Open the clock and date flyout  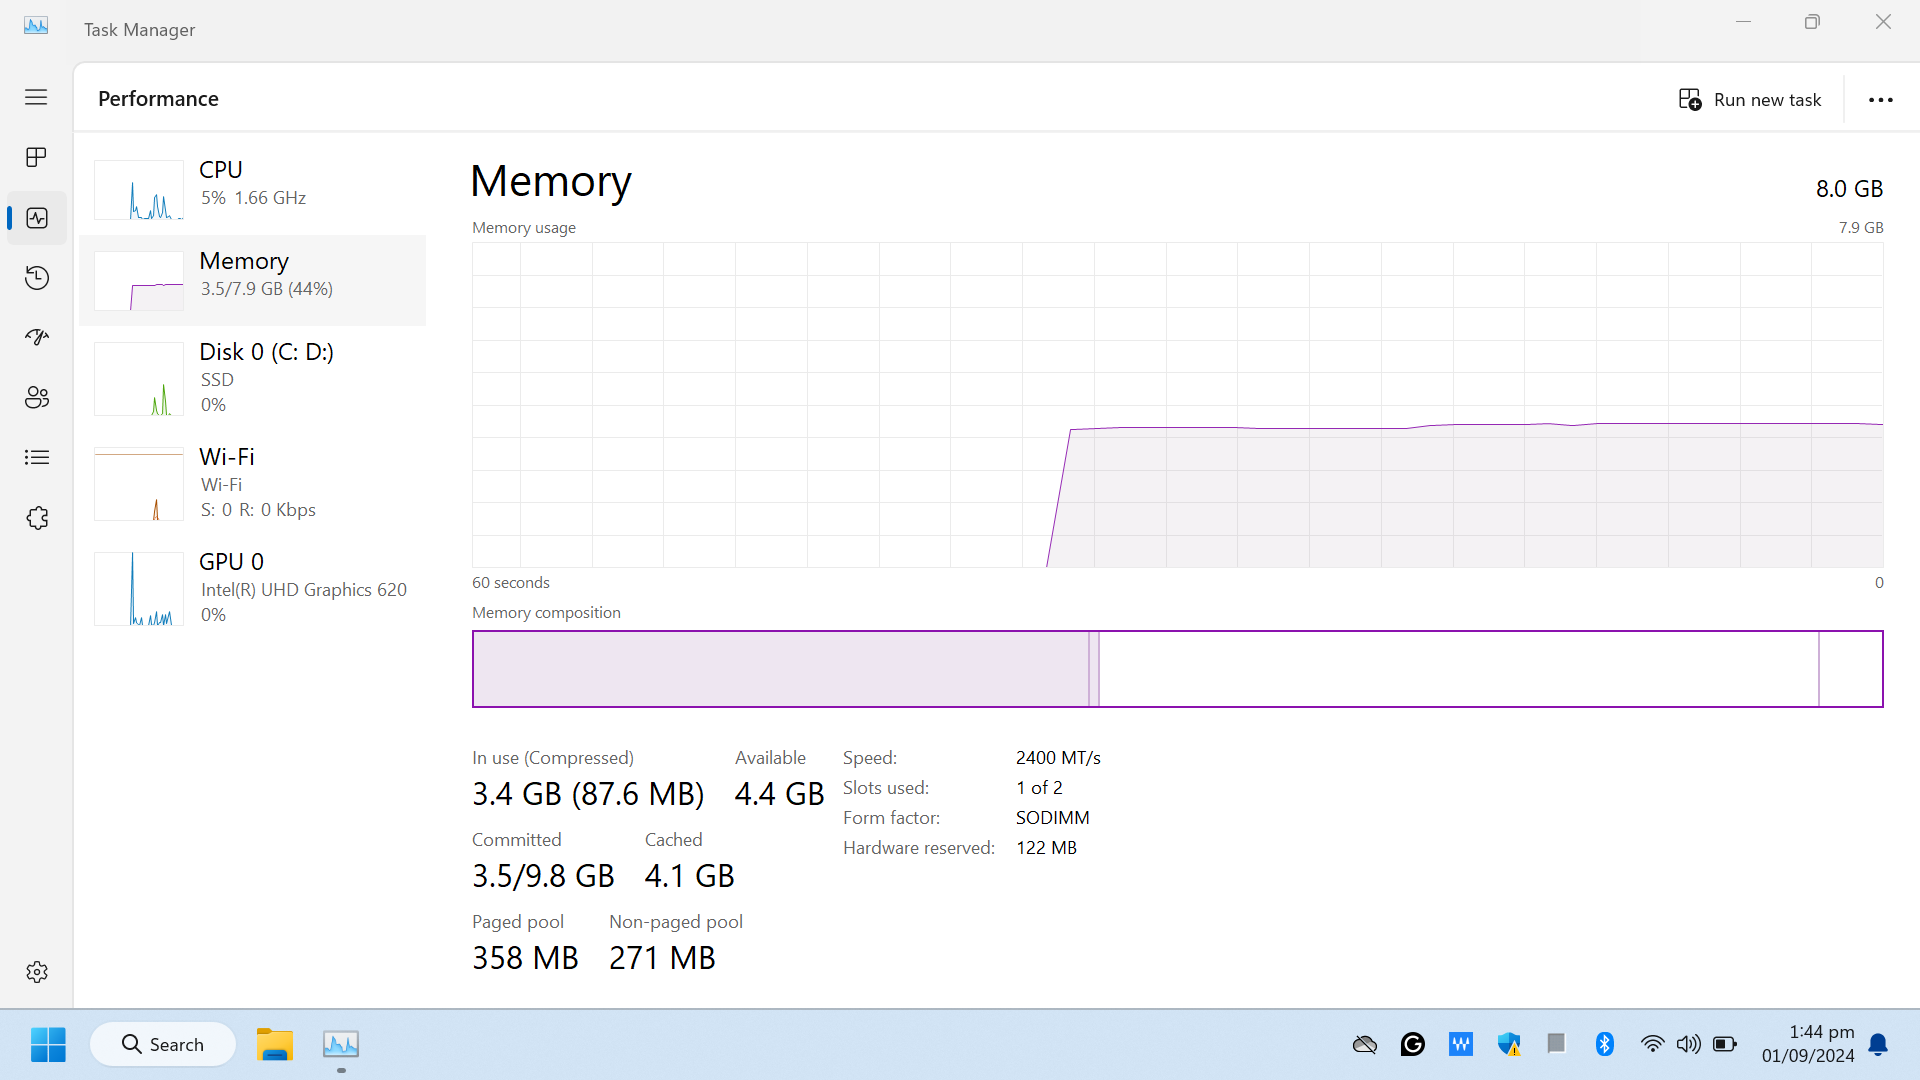pyautogui.click(x=1808, y=1044)
